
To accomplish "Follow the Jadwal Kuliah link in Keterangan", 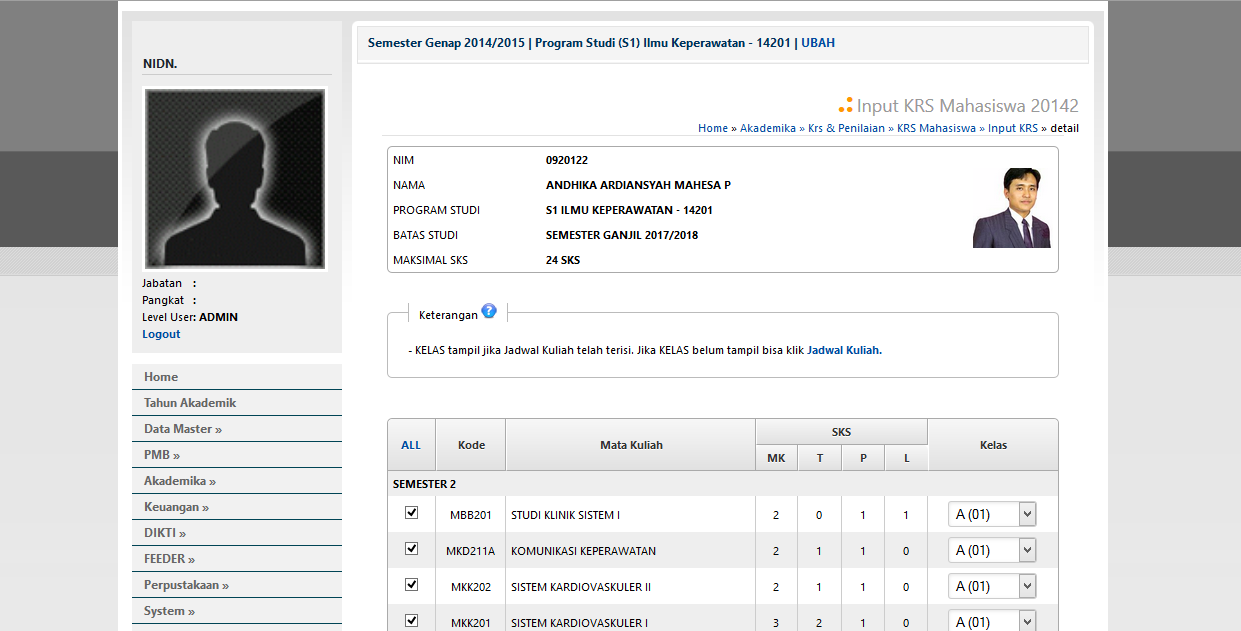I will (844, 350).
